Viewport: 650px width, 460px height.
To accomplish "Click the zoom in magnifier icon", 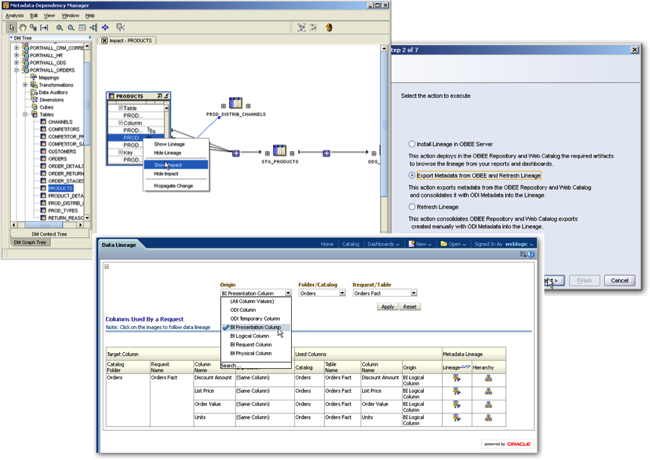I will pyautogui.click(x=60, y=28).
